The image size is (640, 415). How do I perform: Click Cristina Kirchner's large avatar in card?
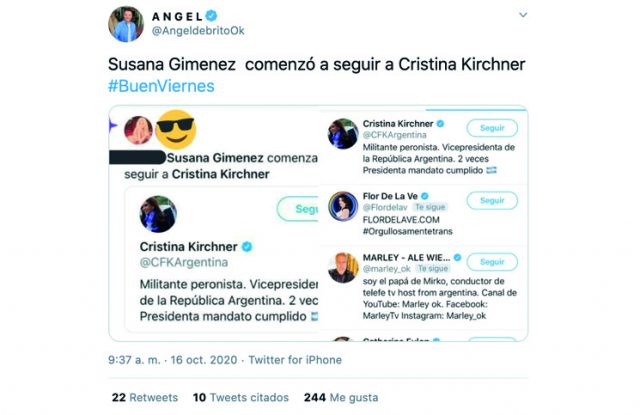coord(158,213)
